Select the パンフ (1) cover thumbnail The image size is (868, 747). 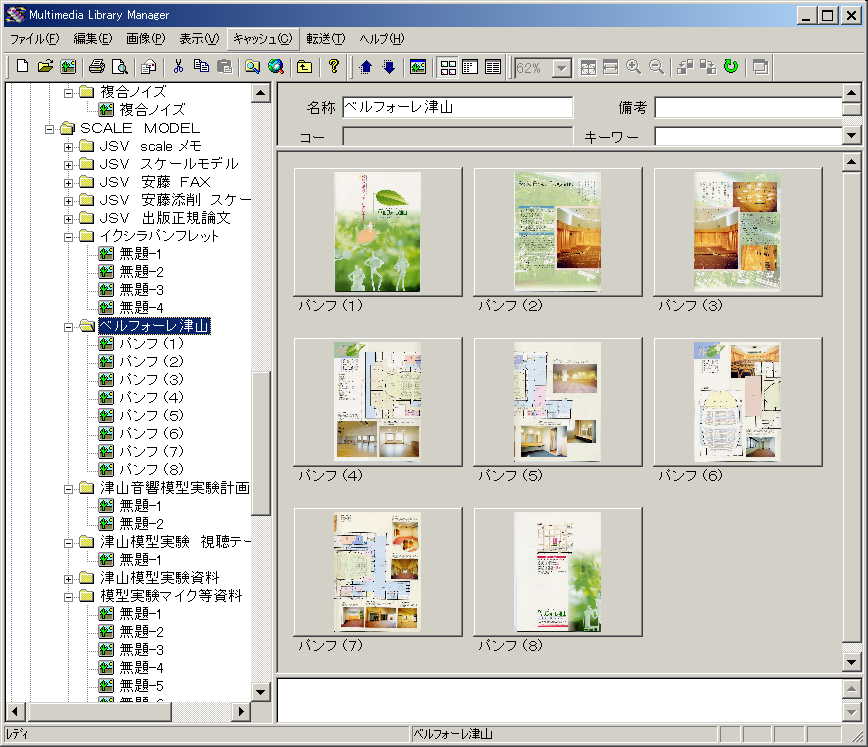pos(378,232)
